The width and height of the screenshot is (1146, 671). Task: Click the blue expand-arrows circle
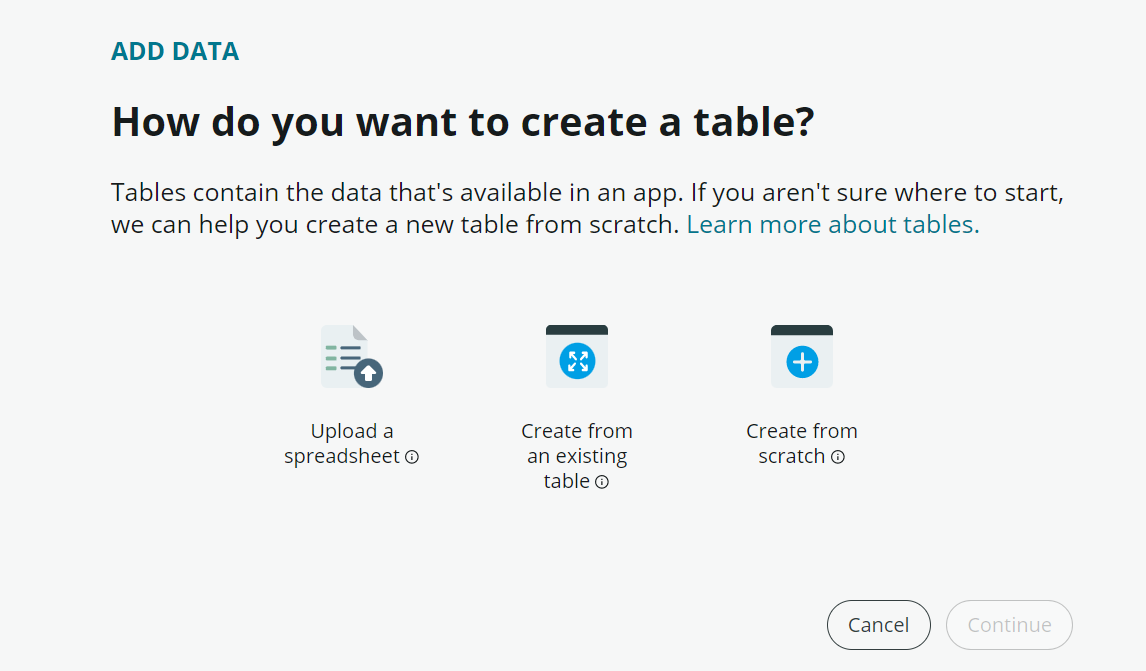577,361
